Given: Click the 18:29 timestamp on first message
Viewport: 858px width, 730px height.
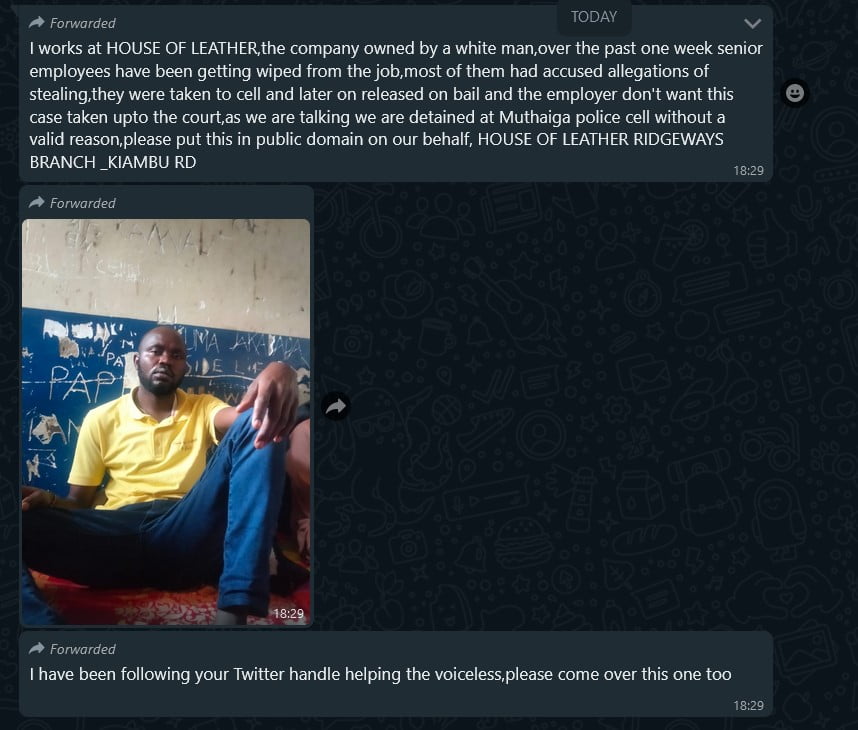Looking at the screenshot, I should (748, 170).
